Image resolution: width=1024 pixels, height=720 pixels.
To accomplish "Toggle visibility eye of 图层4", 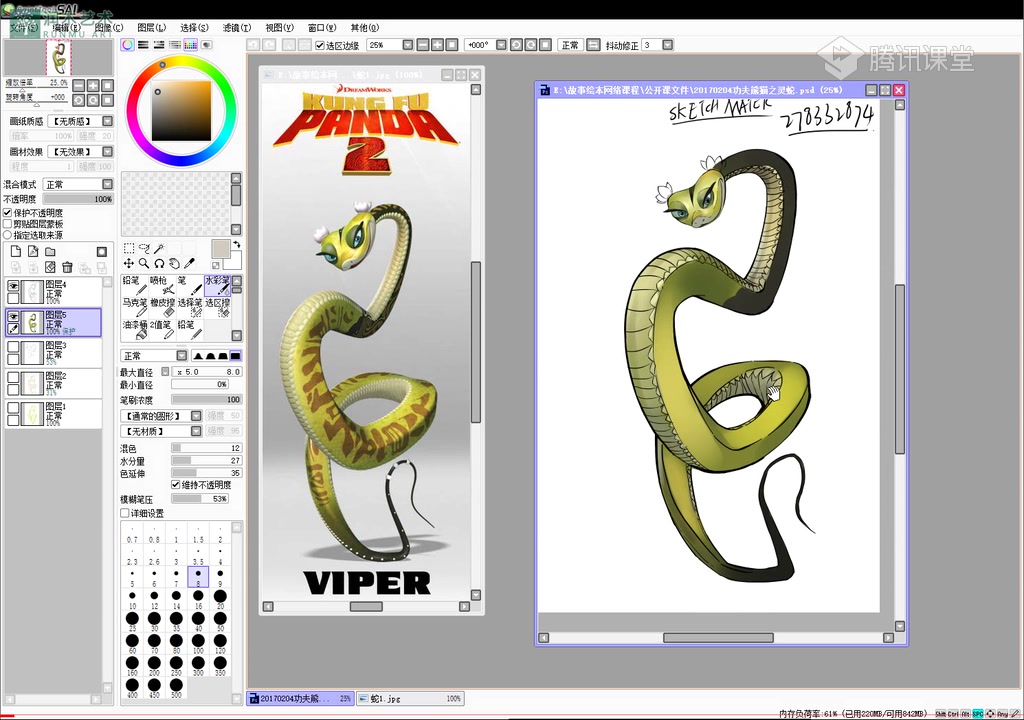I will pyautogui.click(x=12, y=286).
